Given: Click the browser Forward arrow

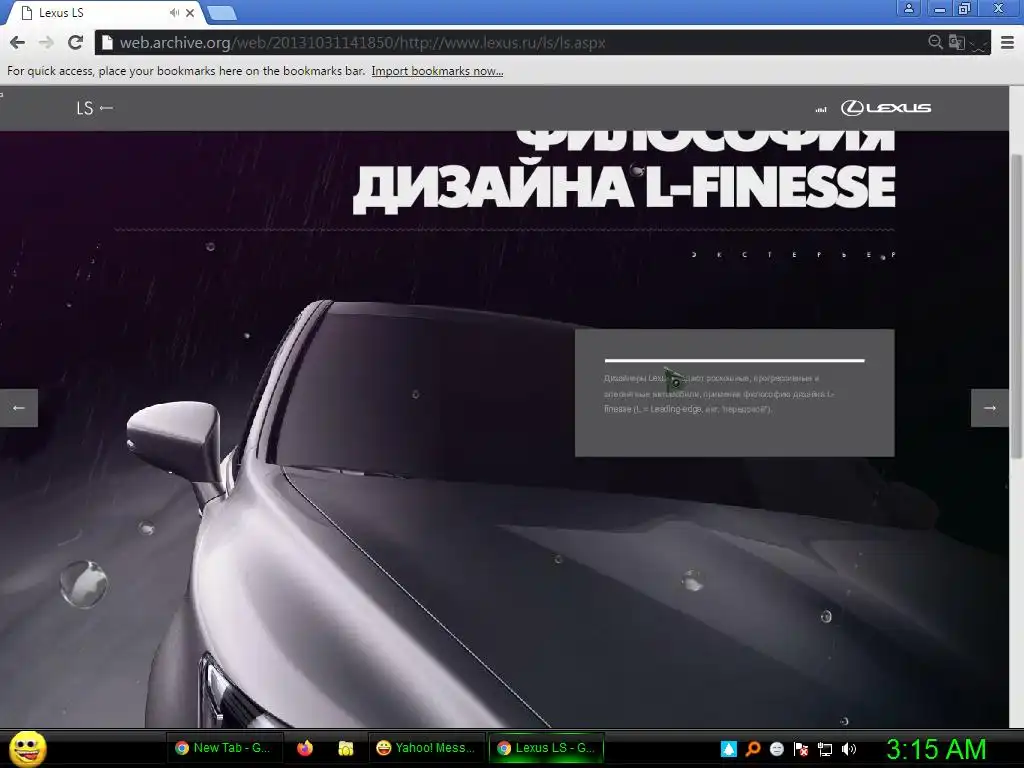Looking at the screenshot, I should tap(46, 43).
